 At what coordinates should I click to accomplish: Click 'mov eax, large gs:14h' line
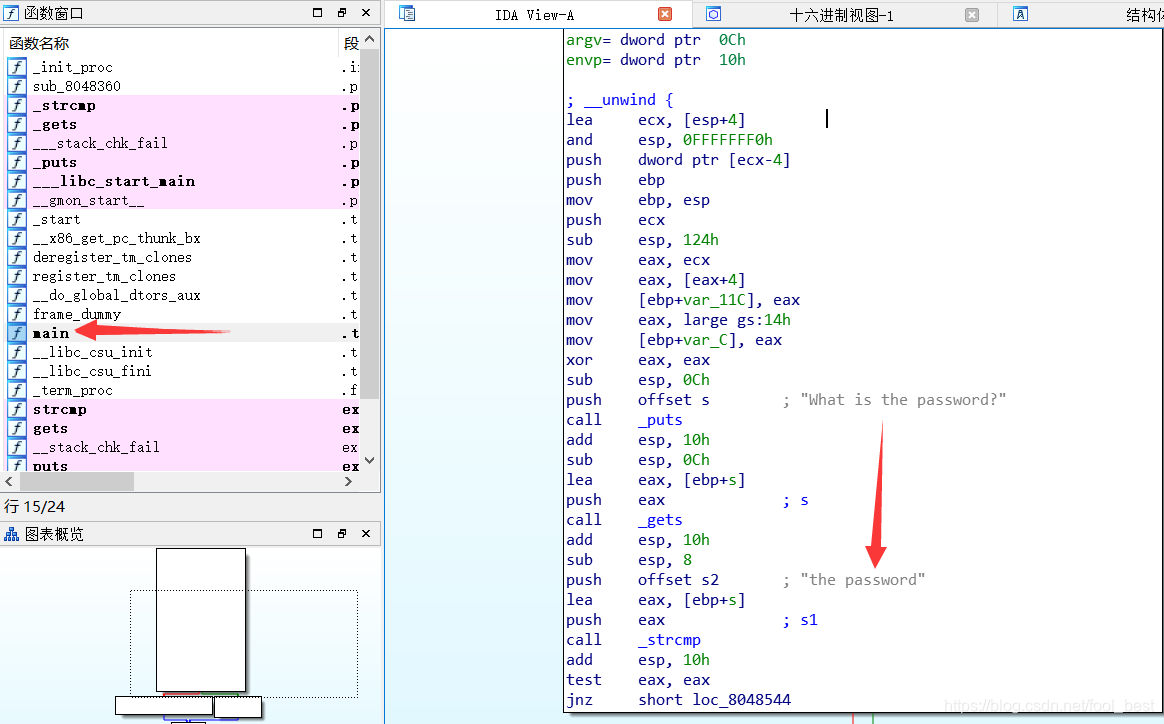pyautogui.click(x=679, y=320)
